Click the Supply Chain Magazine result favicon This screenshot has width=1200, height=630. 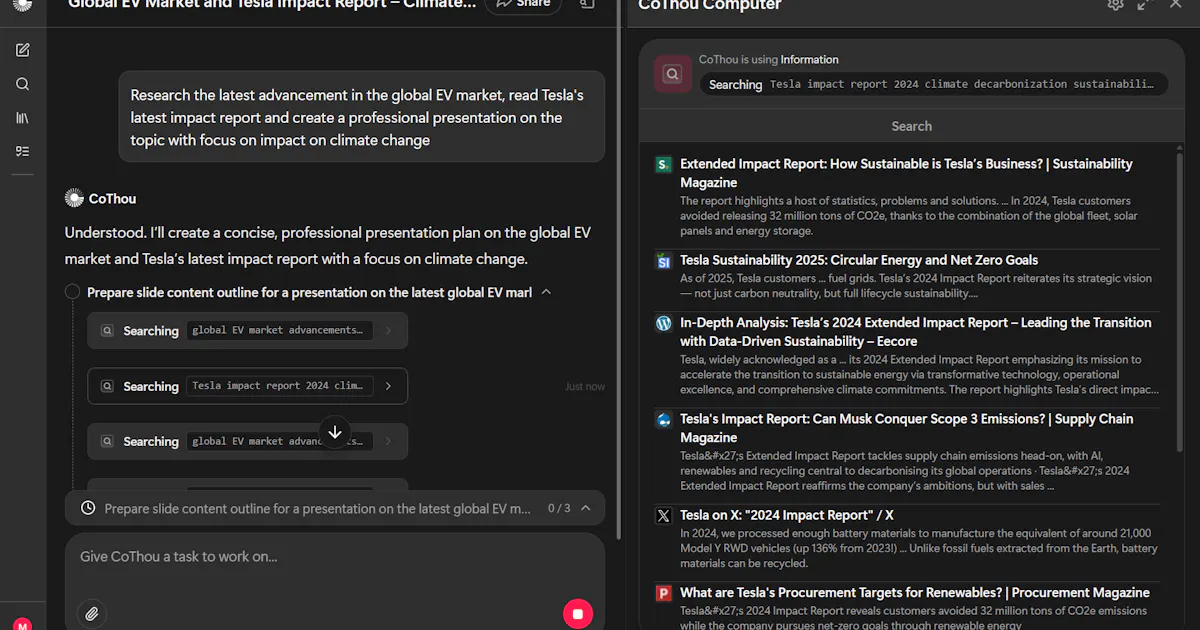pos(664,420)
